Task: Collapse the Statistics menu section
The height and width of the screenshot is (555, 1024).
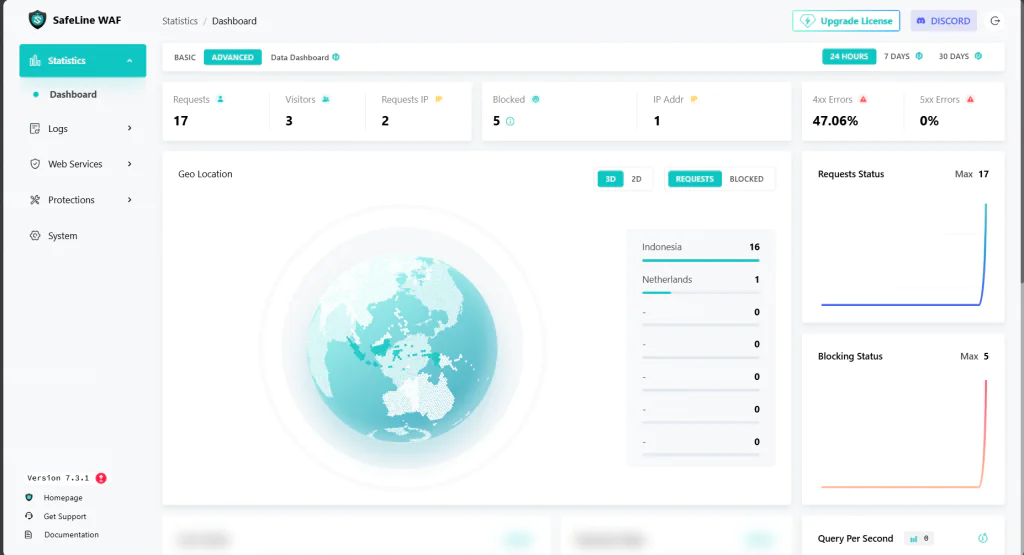Action: pyautogui.click(x=129, y=61)
